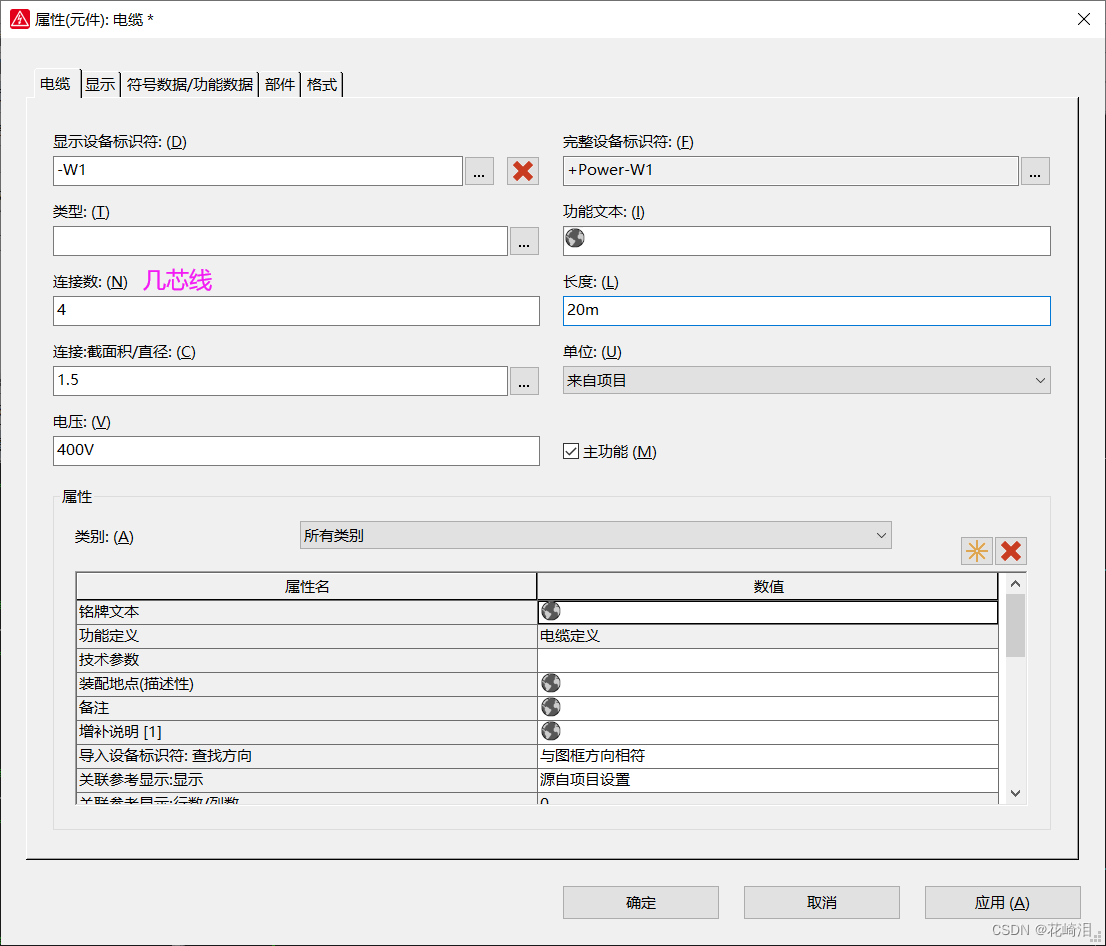Click the new property star icon
Screen dimensions: 1106x946
(976, 551)
